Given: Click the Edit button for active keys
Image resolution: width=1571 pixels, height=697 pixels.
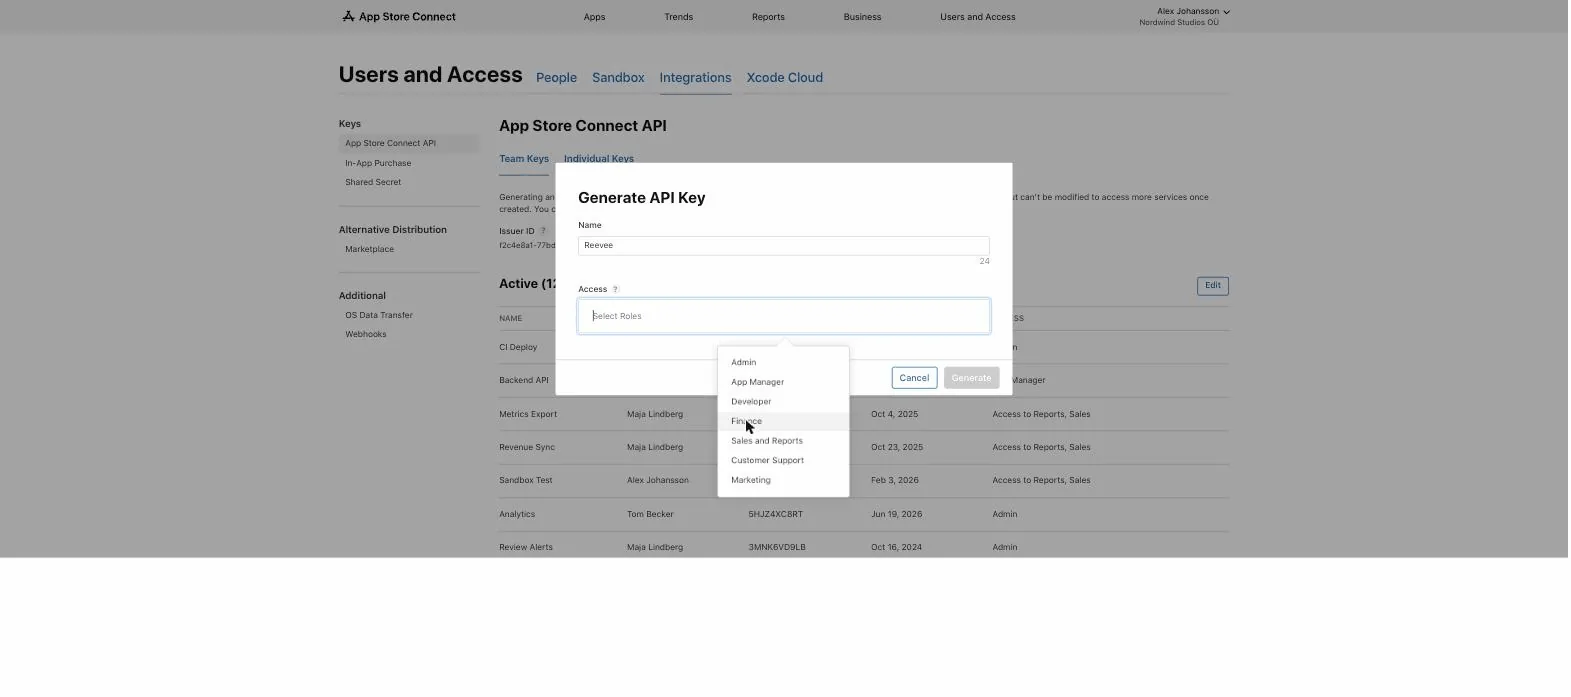Looking at the screenshot, I should point(1212,286).
